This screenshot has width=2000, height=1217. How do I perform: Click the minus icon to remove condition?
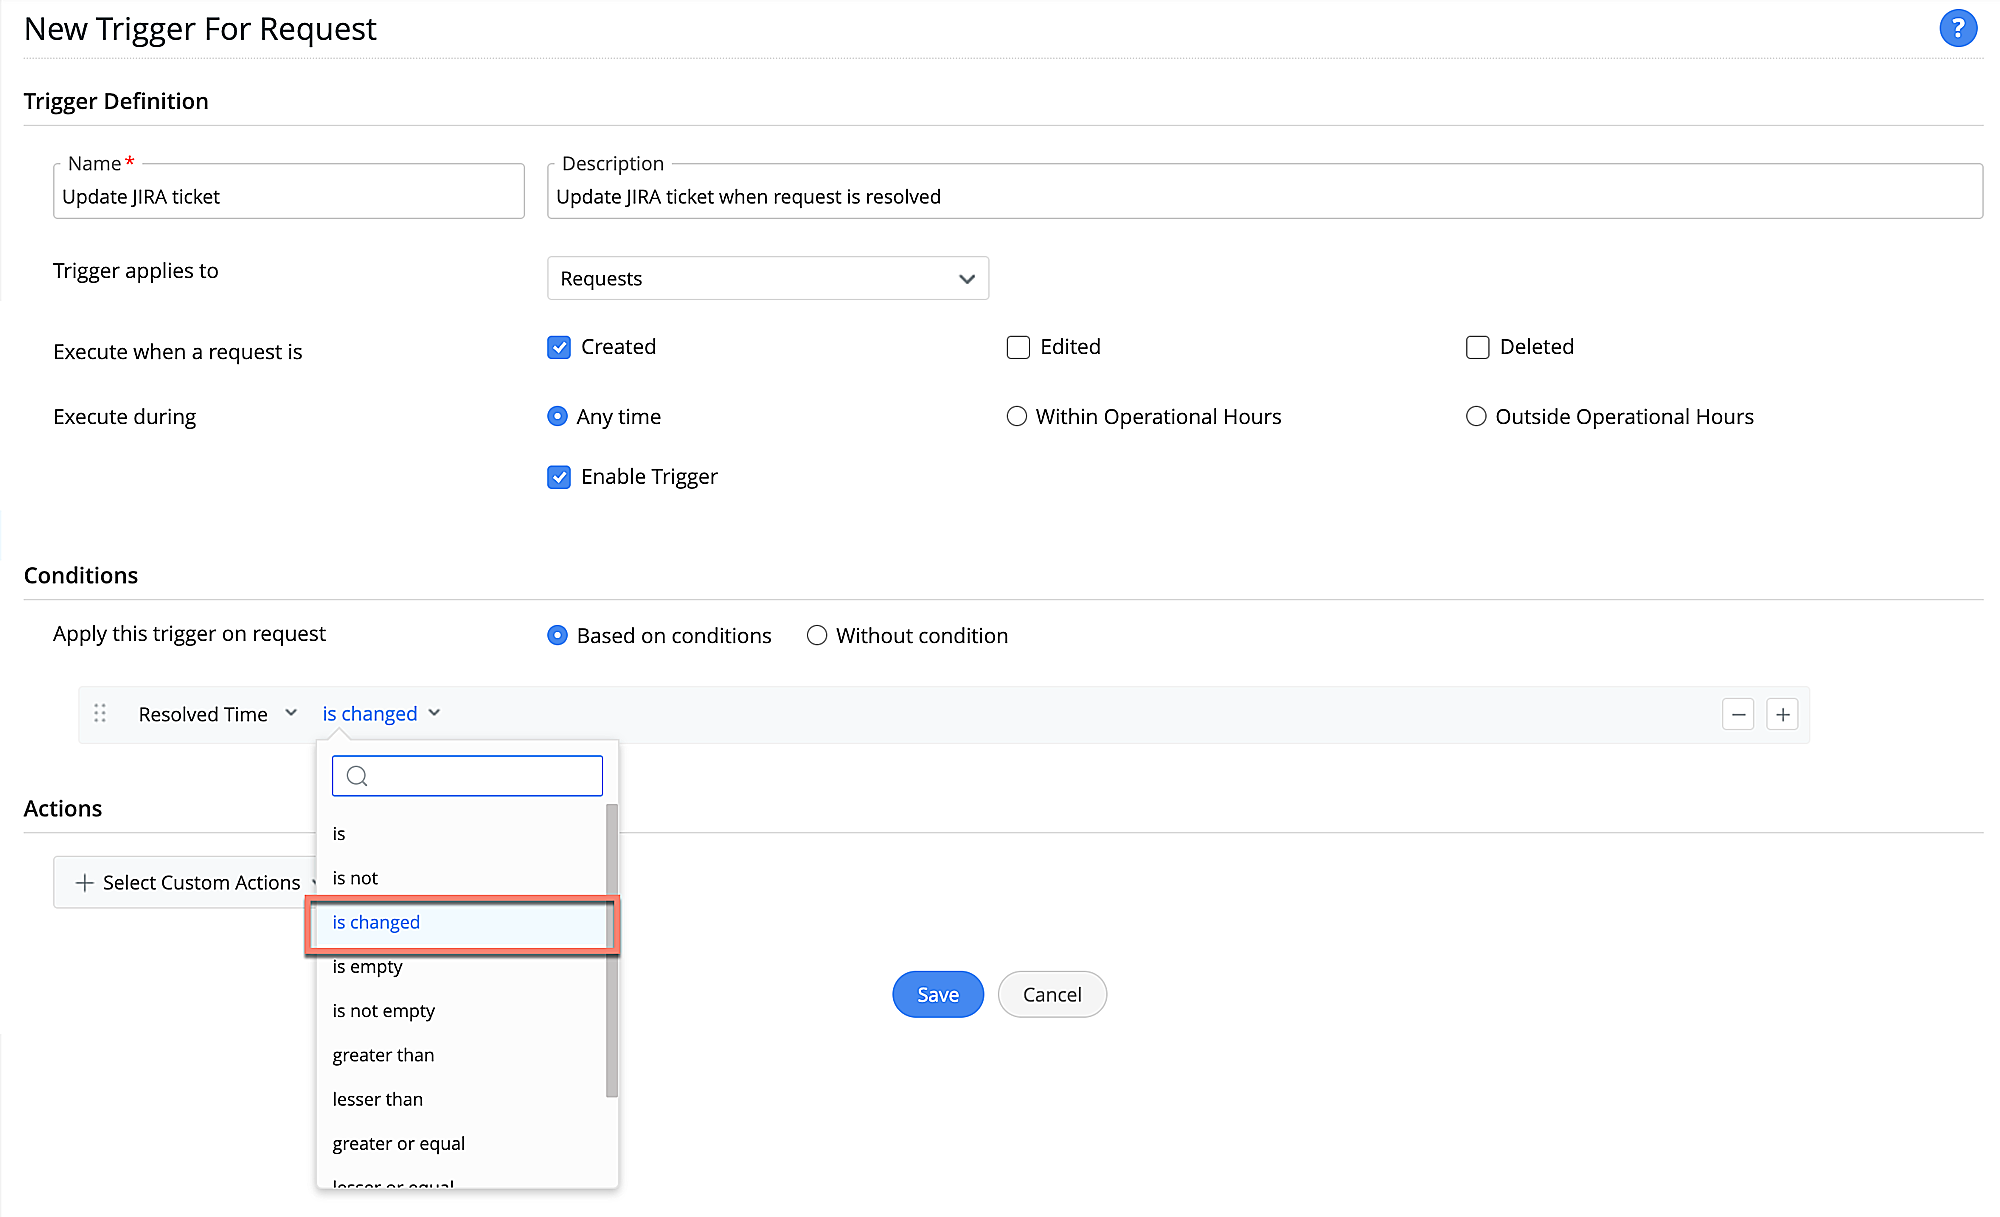coord(1738,714)
